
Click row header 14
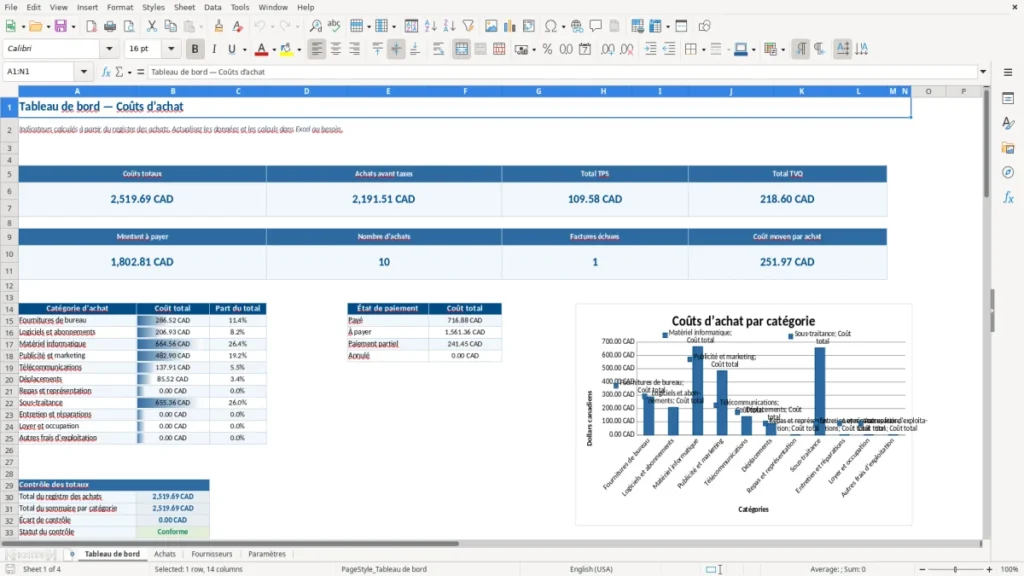click(9, 309)
